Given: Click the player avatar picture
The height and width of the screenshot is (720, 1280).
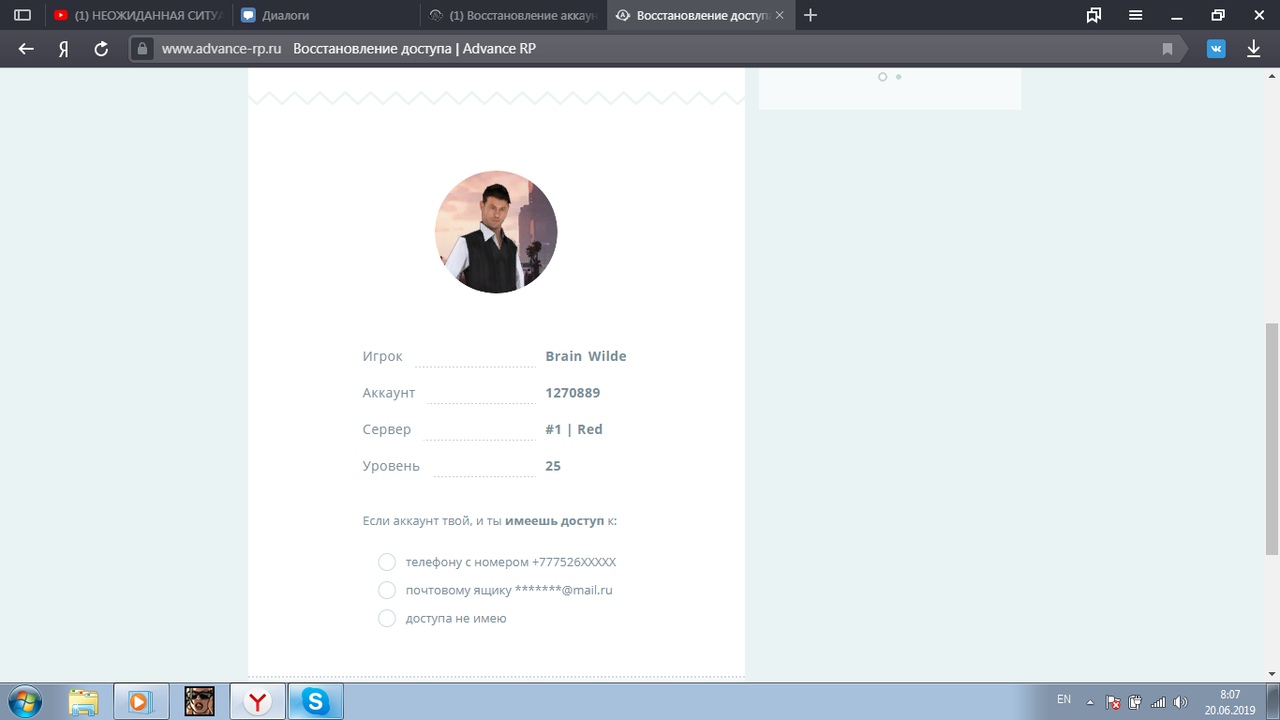Looking at the screenshot, I should click(x=496, y=232).
